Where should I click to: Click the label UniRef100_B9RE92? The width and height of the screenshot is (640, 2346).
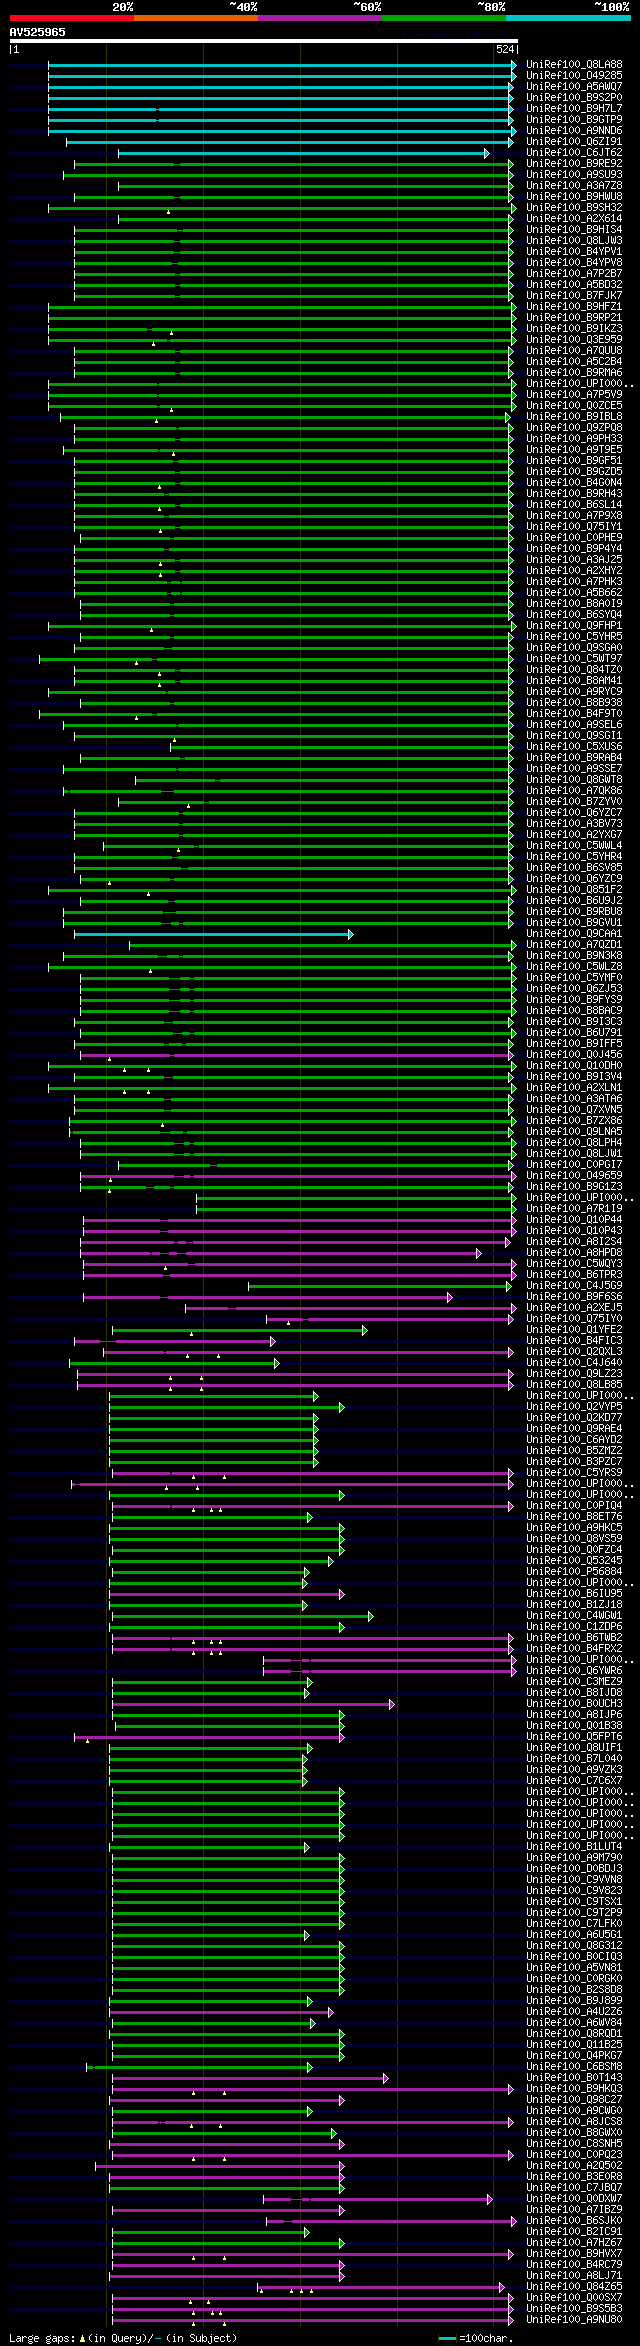[x=574, y=163]
